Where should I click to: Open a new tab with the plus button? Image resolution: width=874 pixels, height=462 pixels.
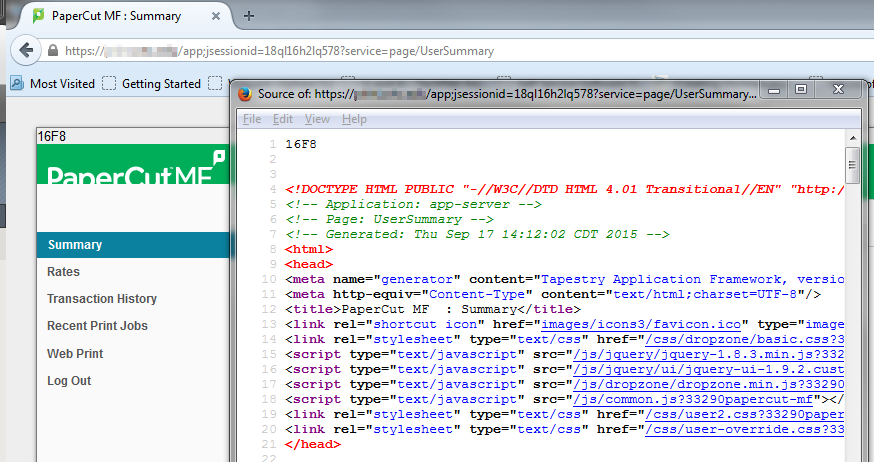click(249, 16)
